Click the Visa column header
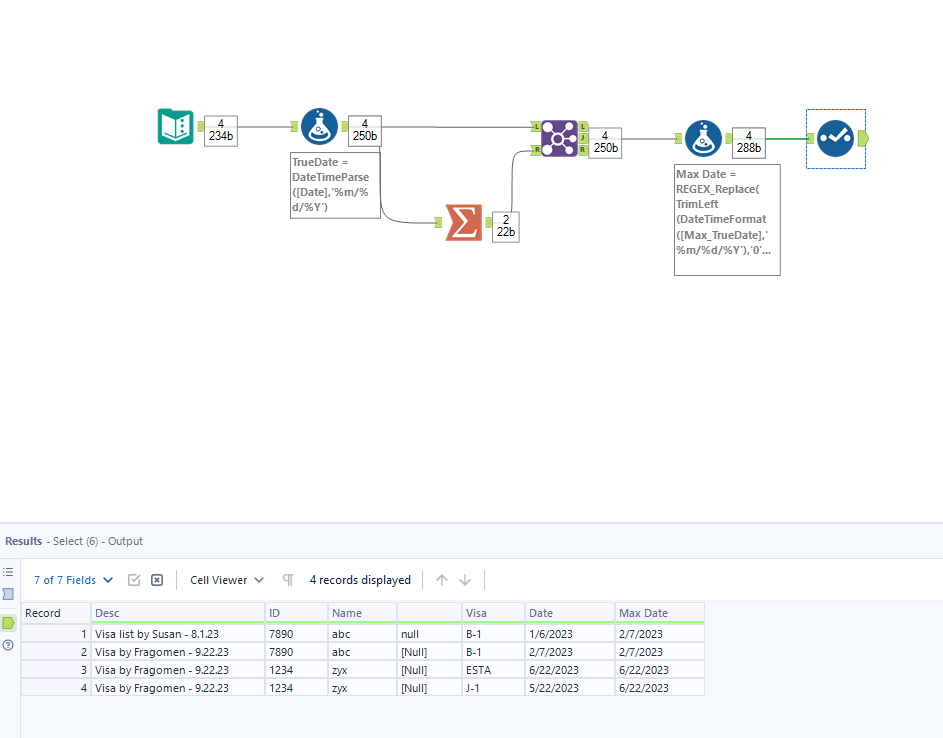The image size is (943, 738). [493, 613]
